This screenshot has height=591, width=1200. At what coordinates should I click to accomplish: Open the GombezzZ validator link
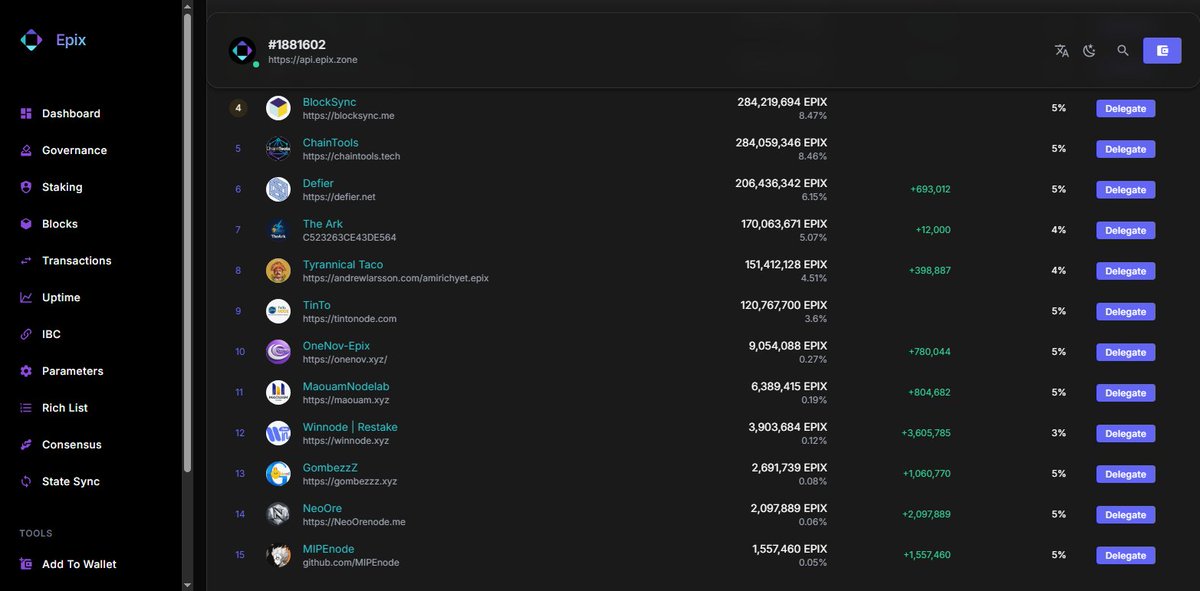330,468
